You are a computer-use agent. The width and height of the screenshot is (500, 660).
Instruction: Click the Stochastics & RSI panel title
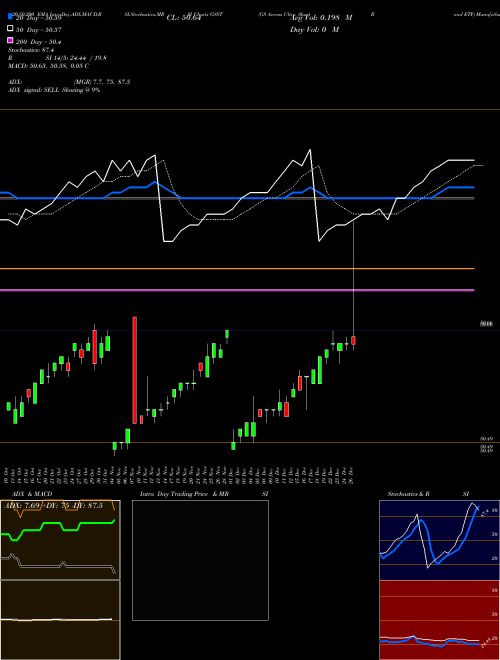point(428,494)
